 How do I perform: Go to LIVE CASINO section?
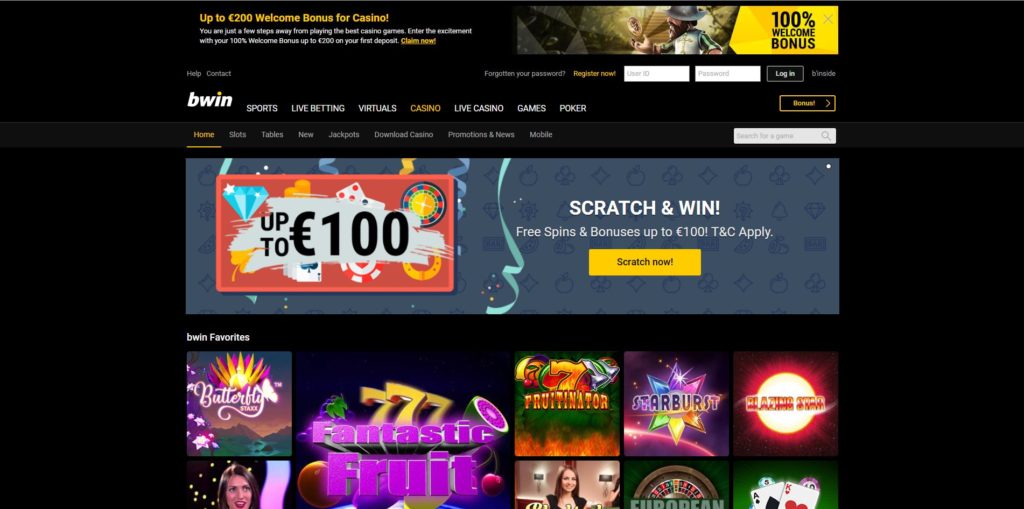[479, 108]
